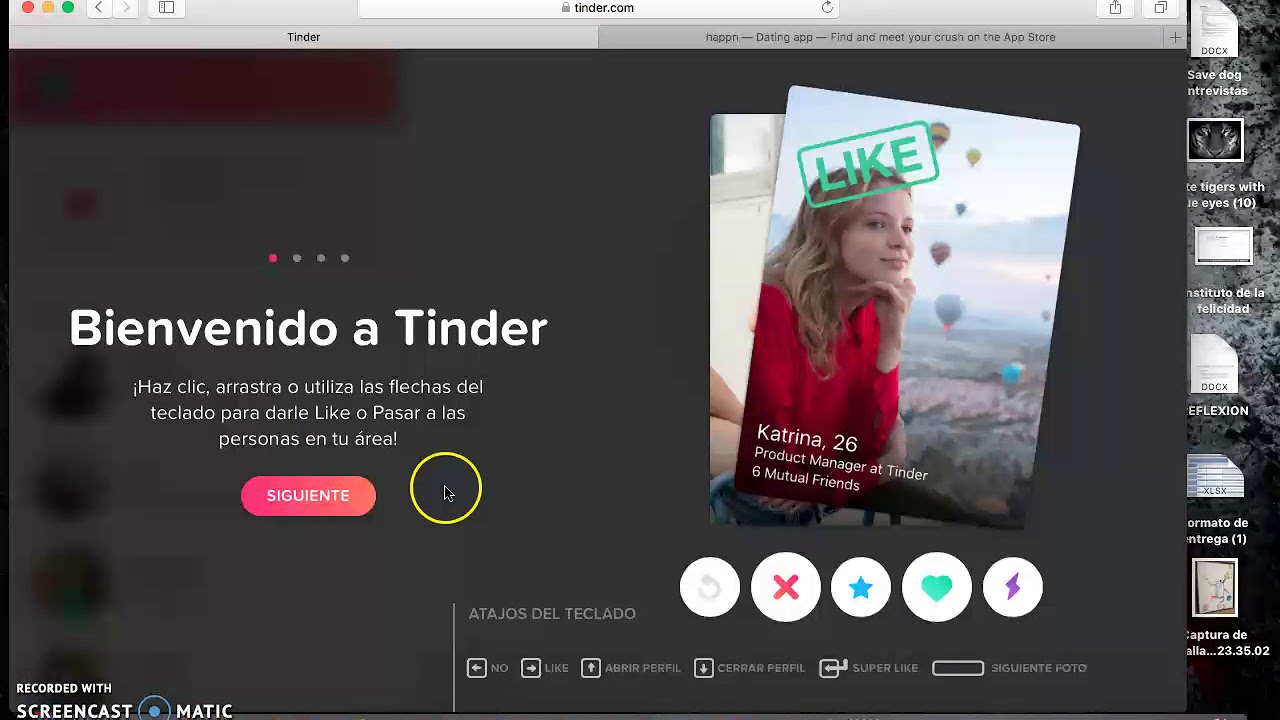Select the third onboarding page dot
1280x720 pixels.
(321, 258)
